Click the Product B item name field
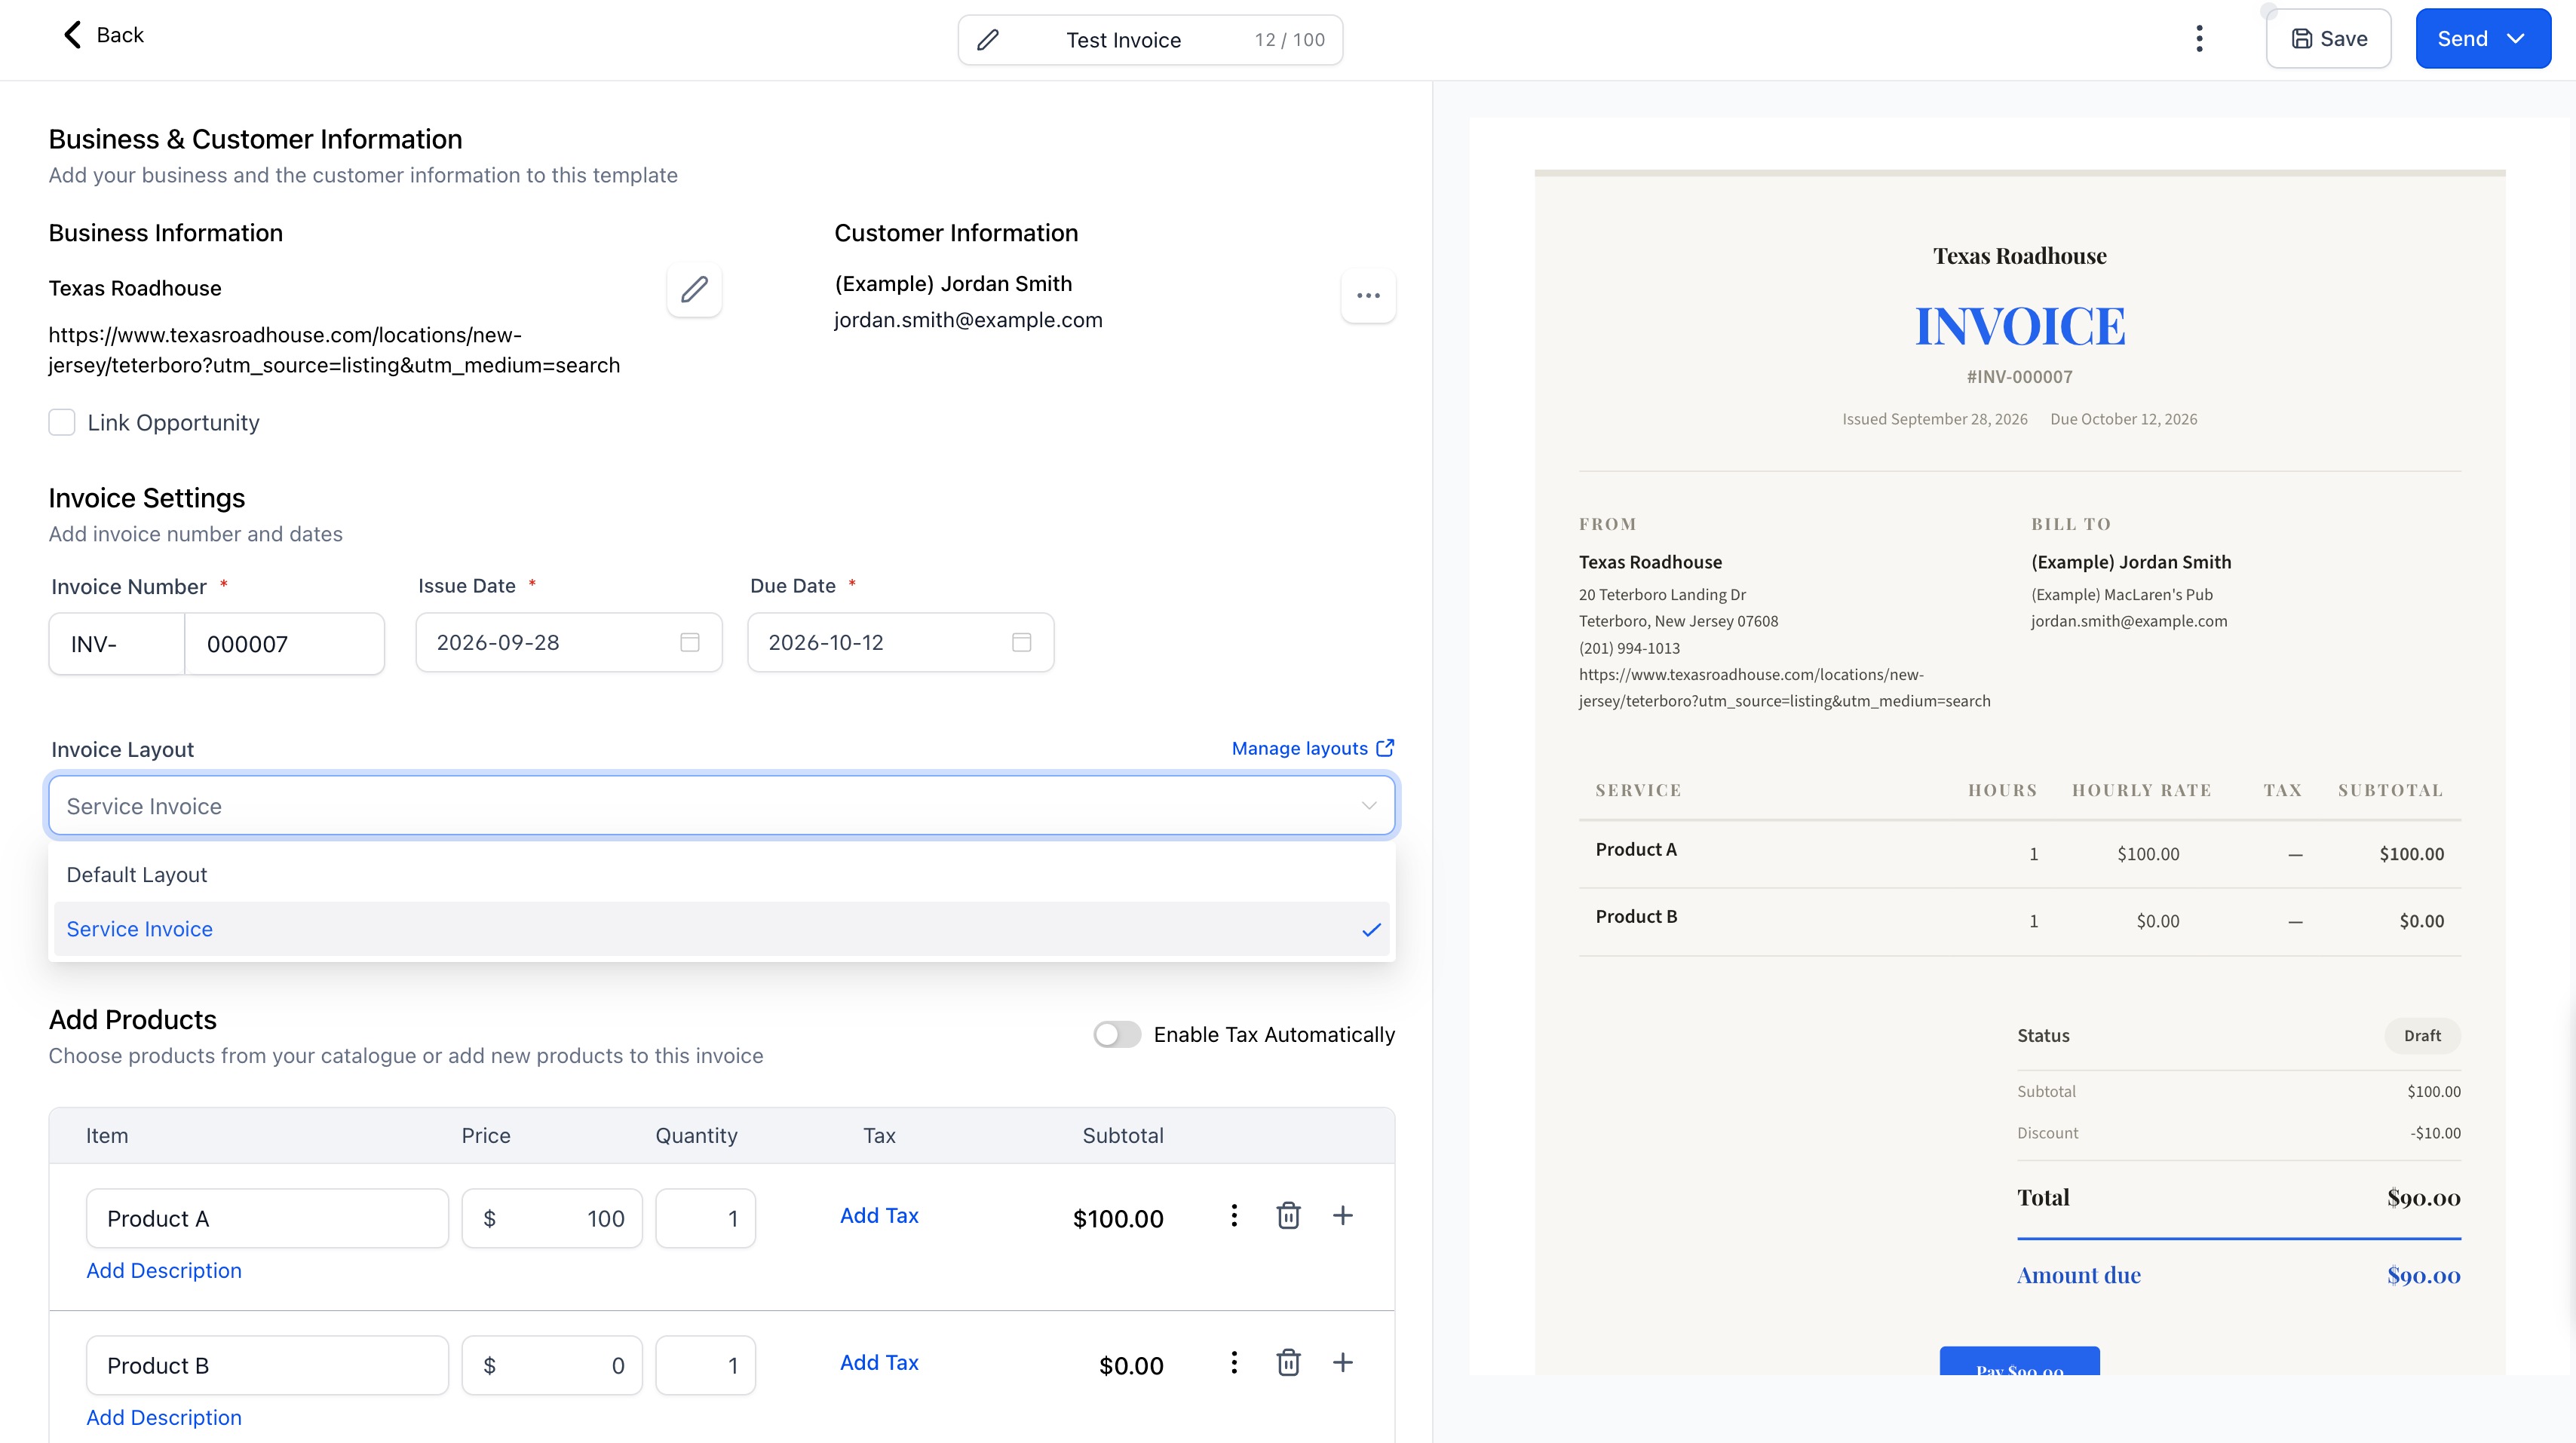 [267, 1365]
